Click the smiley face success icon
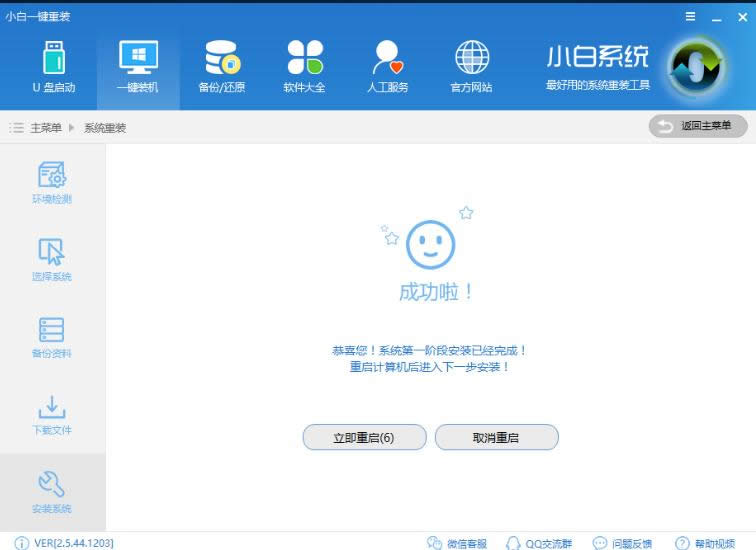The height and width of the screenshot is (550, 756). click(431, 244)
